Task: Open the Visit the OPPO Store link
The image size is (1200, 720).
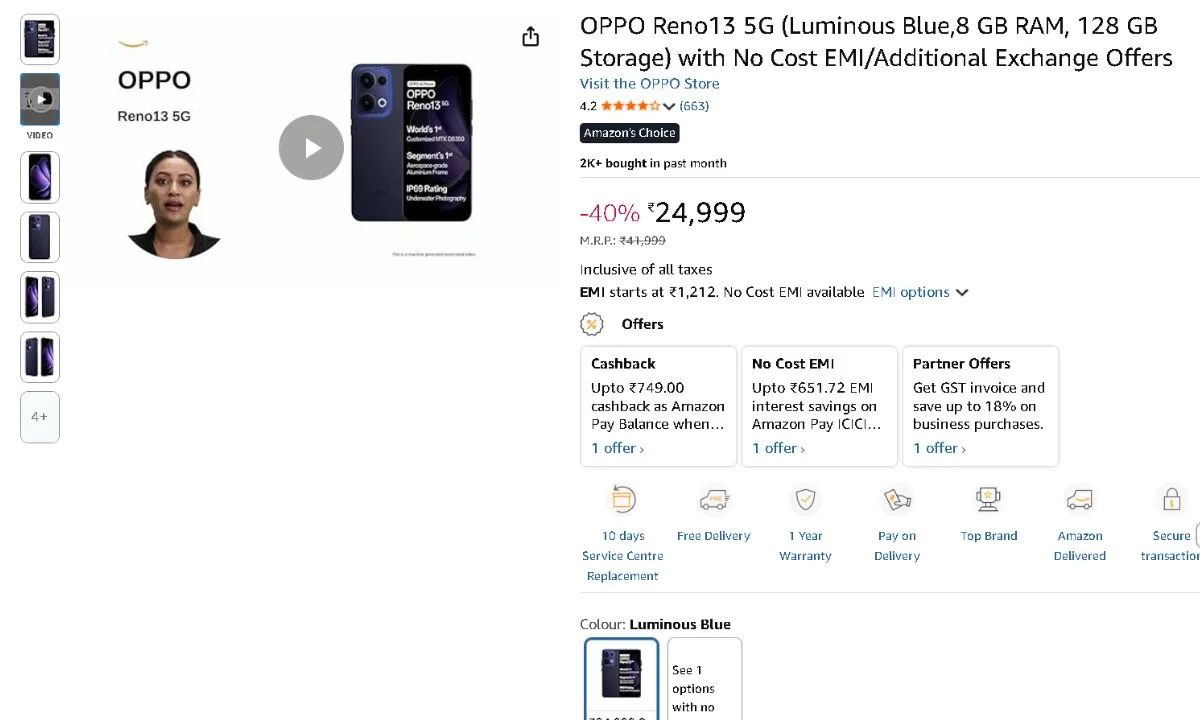Action: (x=649, y=83)
